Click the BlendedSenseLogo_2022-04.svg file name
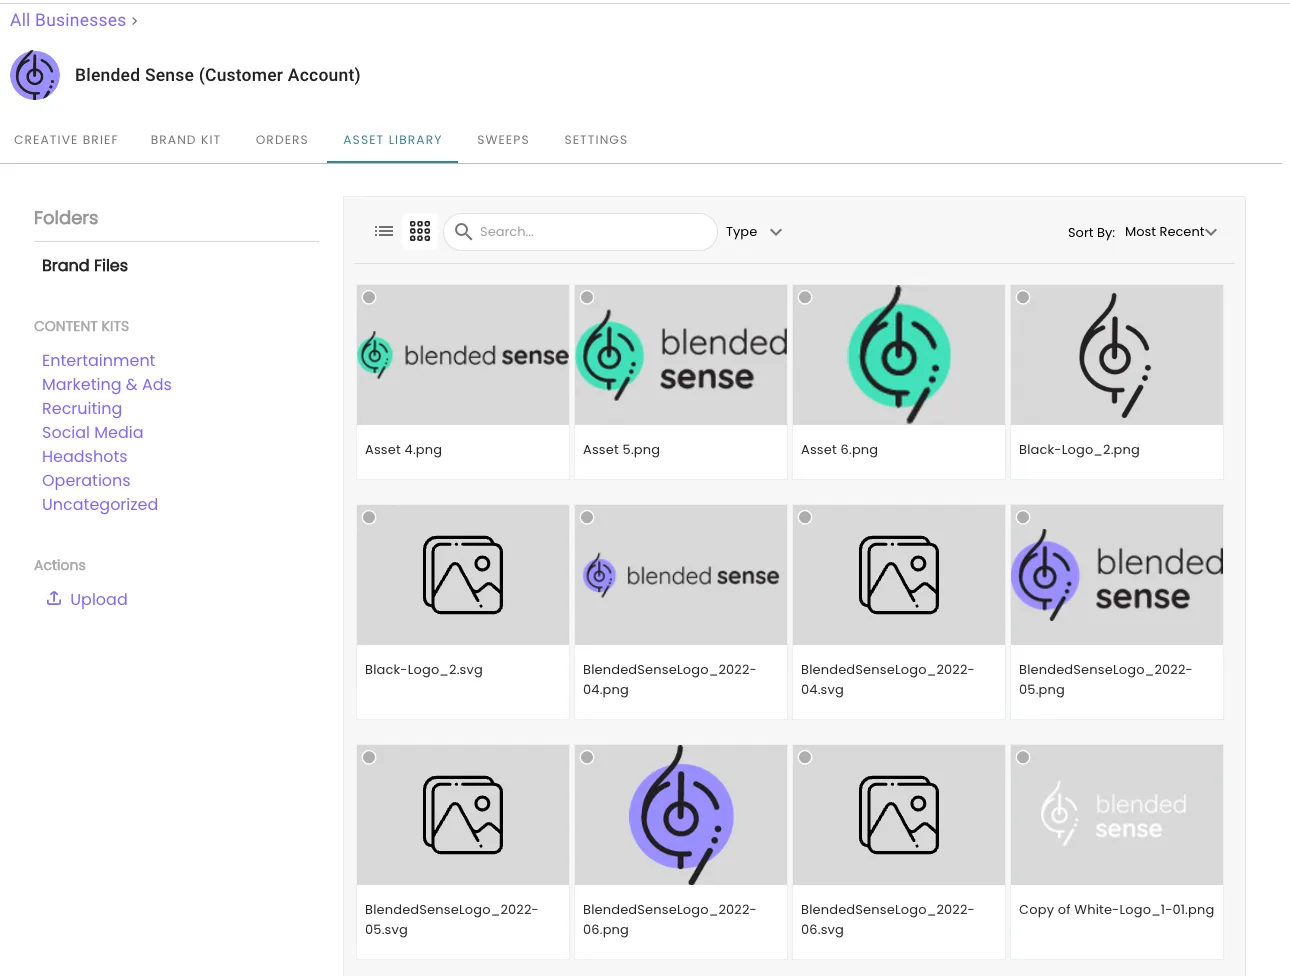Image resolution: width=1290 pixels, height=976 pixels. tap(887, 679)
